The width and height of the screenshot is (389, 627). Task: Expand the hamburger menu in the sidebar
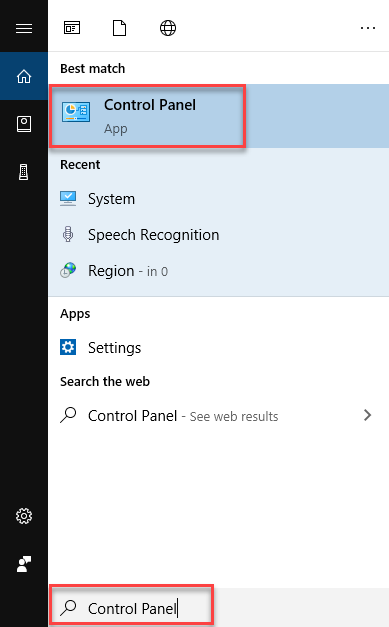[24, 28]
